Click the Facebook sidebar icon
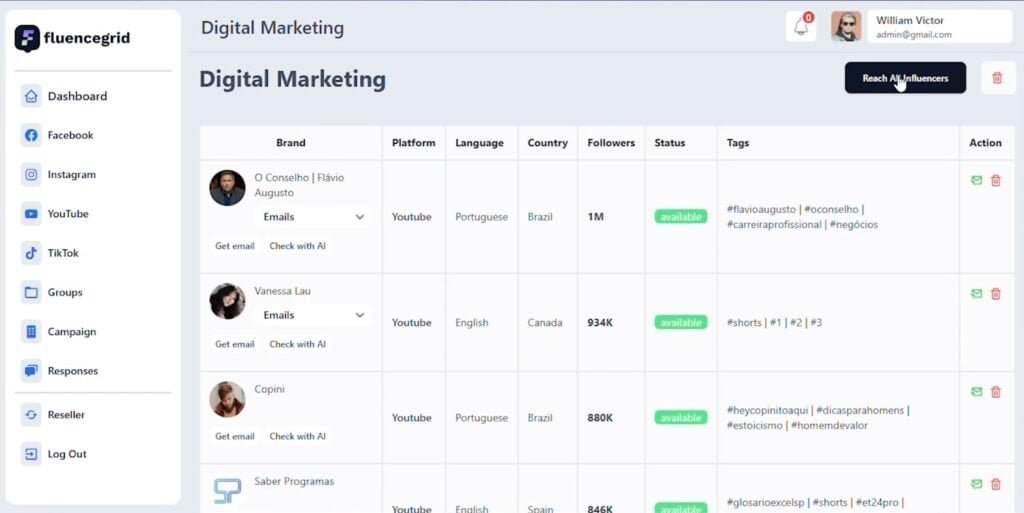Screen dimensions: 1024x513 [31, 135]
